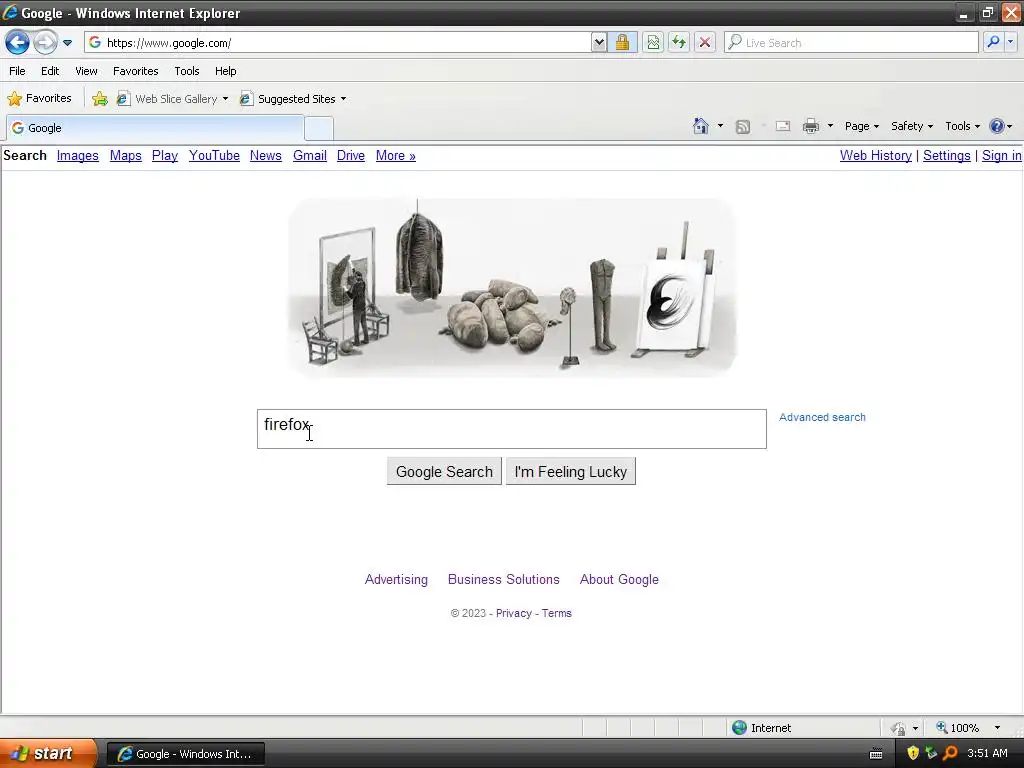Open the Terms link
1024x768 pixels.
(x=556, y=613)
